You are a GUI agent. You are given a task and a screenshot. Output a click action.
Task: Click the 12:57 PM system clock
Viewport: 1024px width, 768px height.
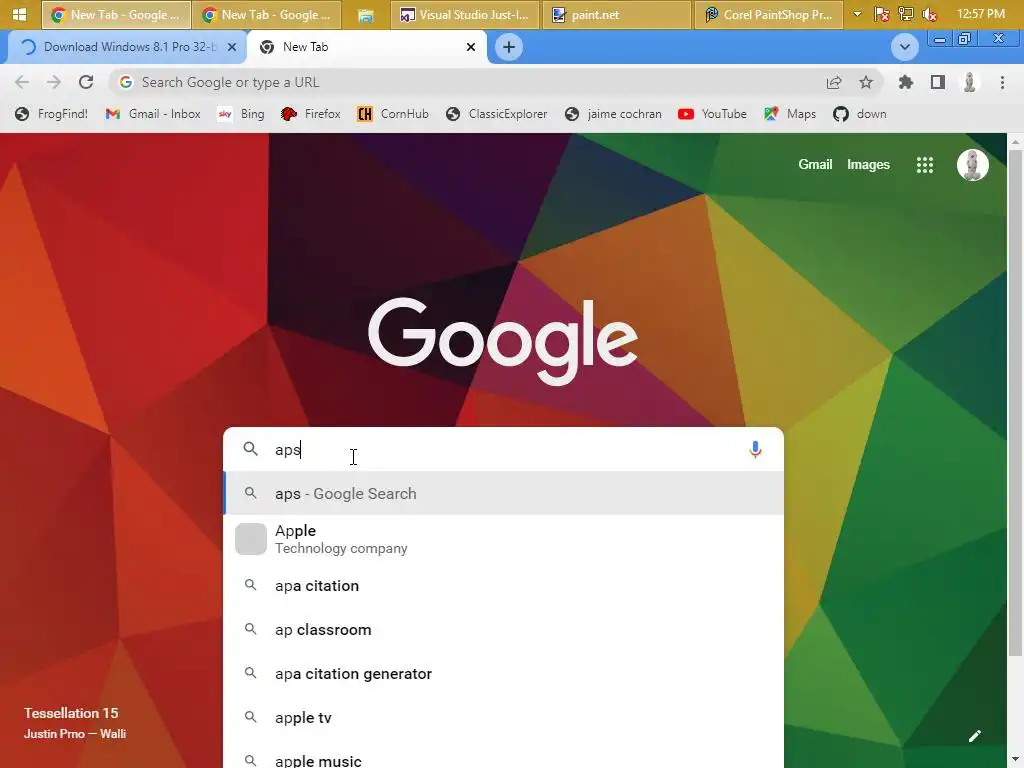tap(980, 14)
